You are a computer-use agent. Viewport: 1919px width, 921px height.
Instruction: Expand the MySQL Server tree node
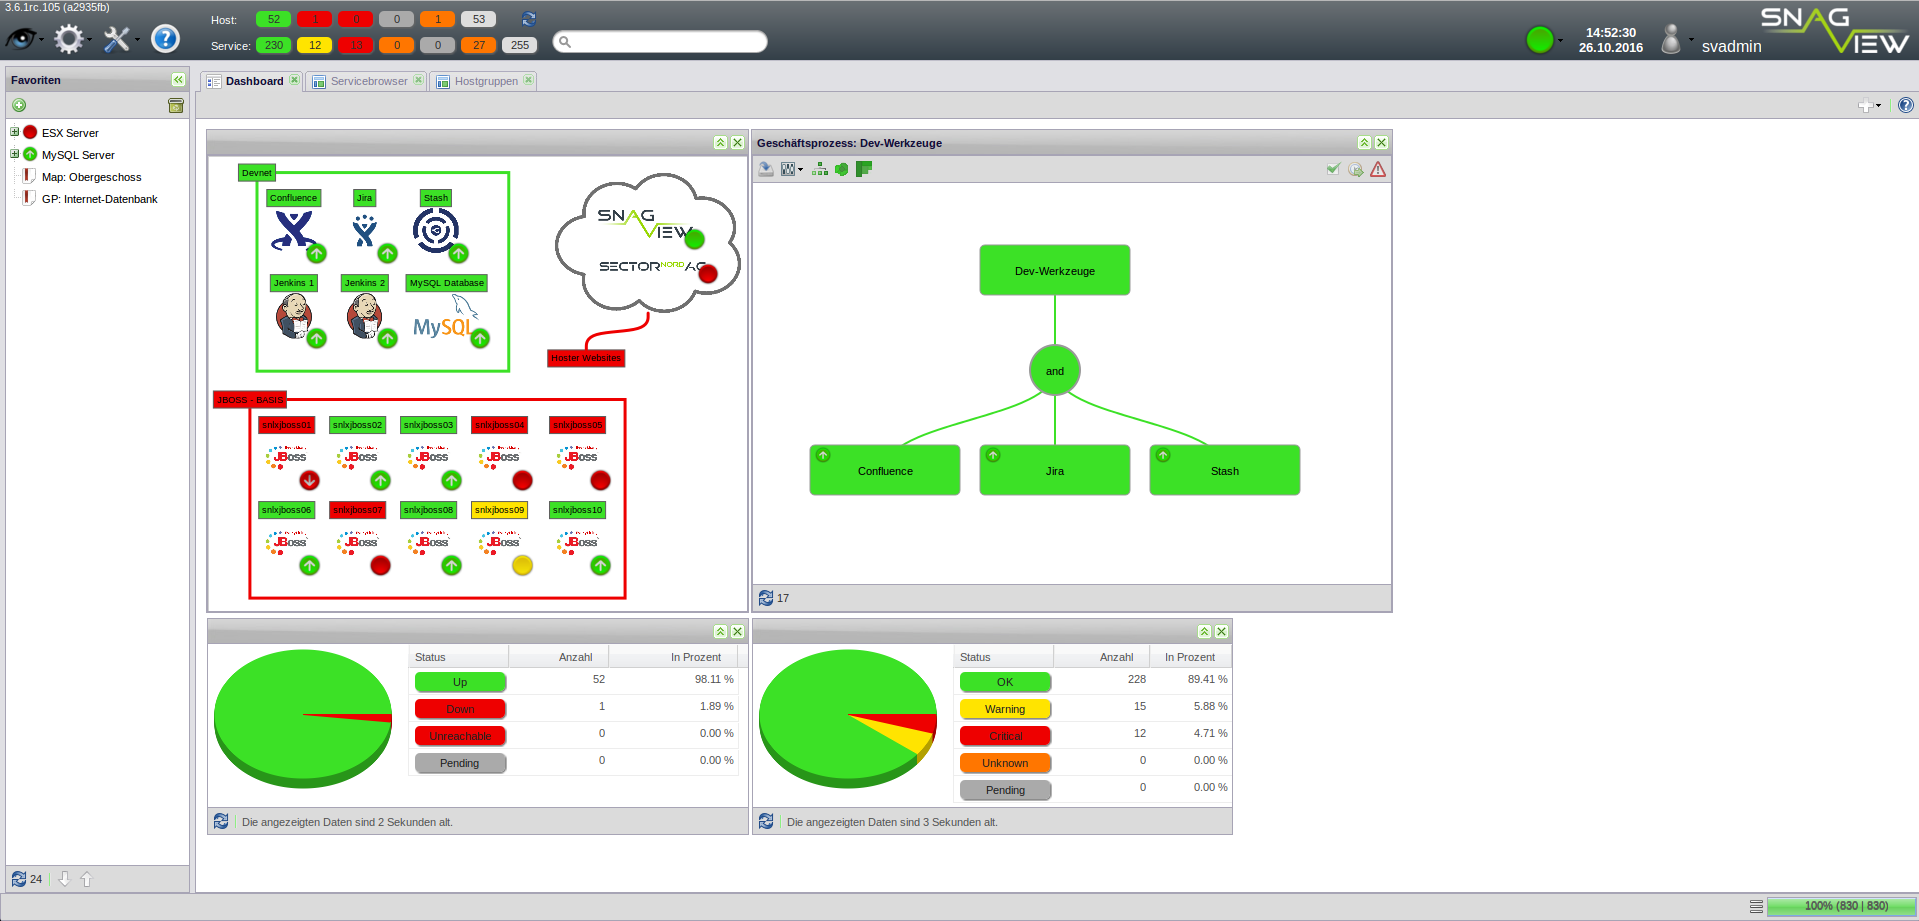pos(15,154)
